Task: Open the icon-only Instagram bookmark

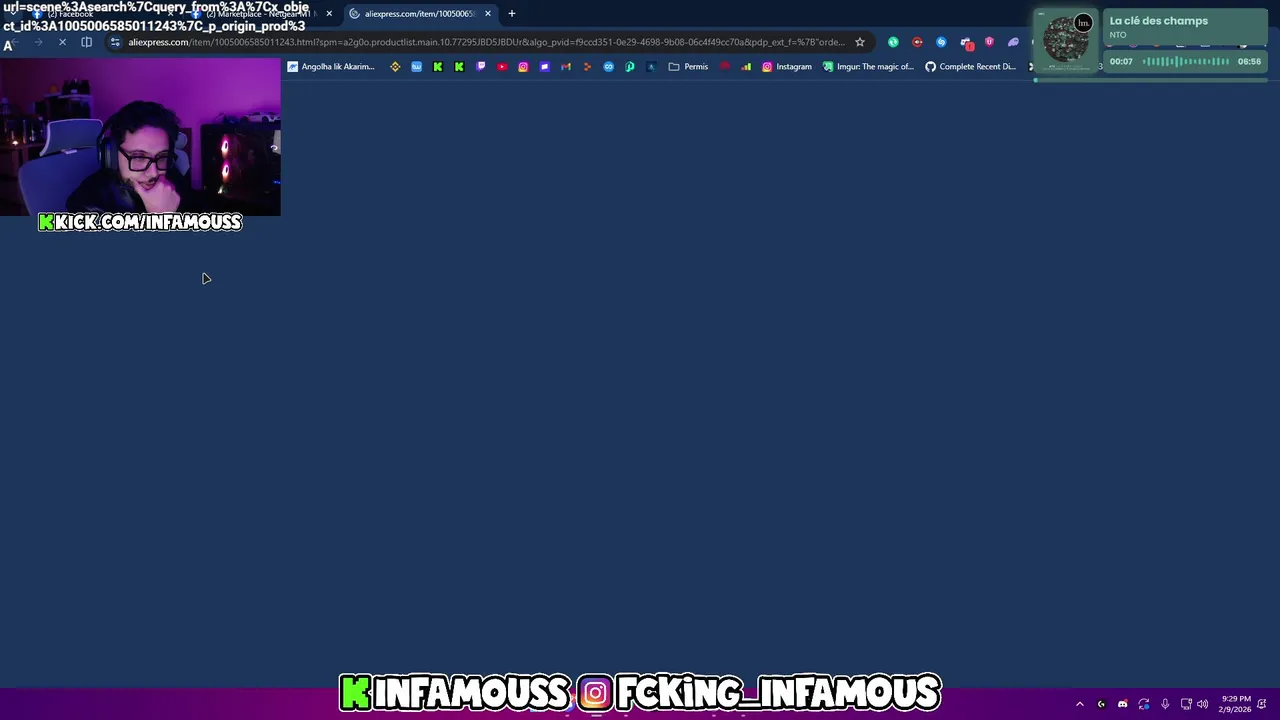Action: (523, 67)
